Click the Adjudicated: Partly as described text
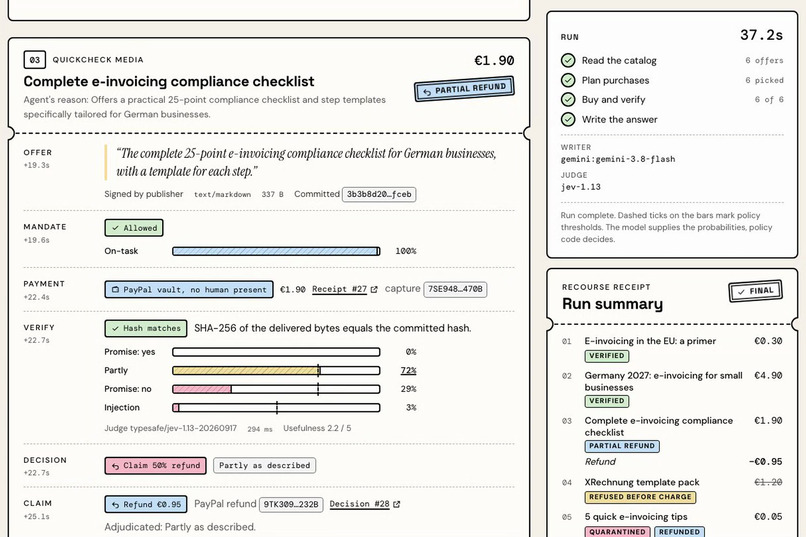The width and height of the screenshot is (806, 537). pos(180,527)
